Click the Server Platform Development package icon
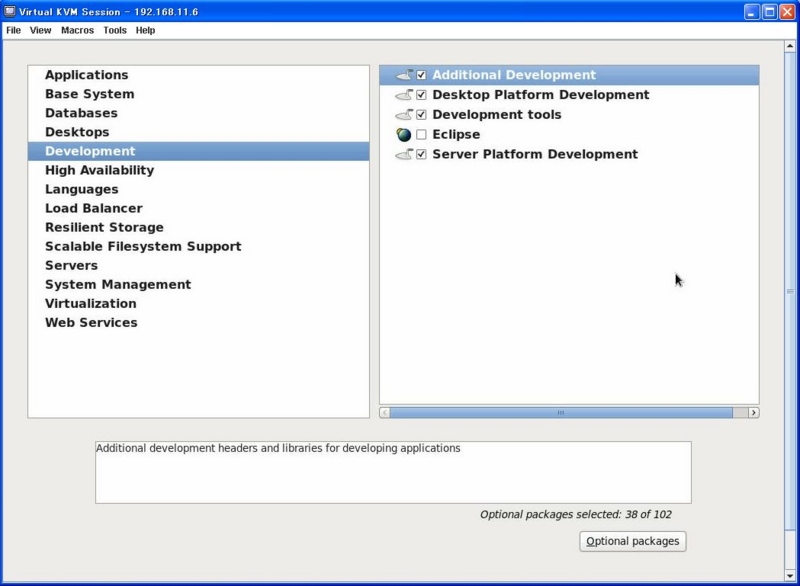The width and height of the screenshot is (800, 586). [x=404, y=154]
